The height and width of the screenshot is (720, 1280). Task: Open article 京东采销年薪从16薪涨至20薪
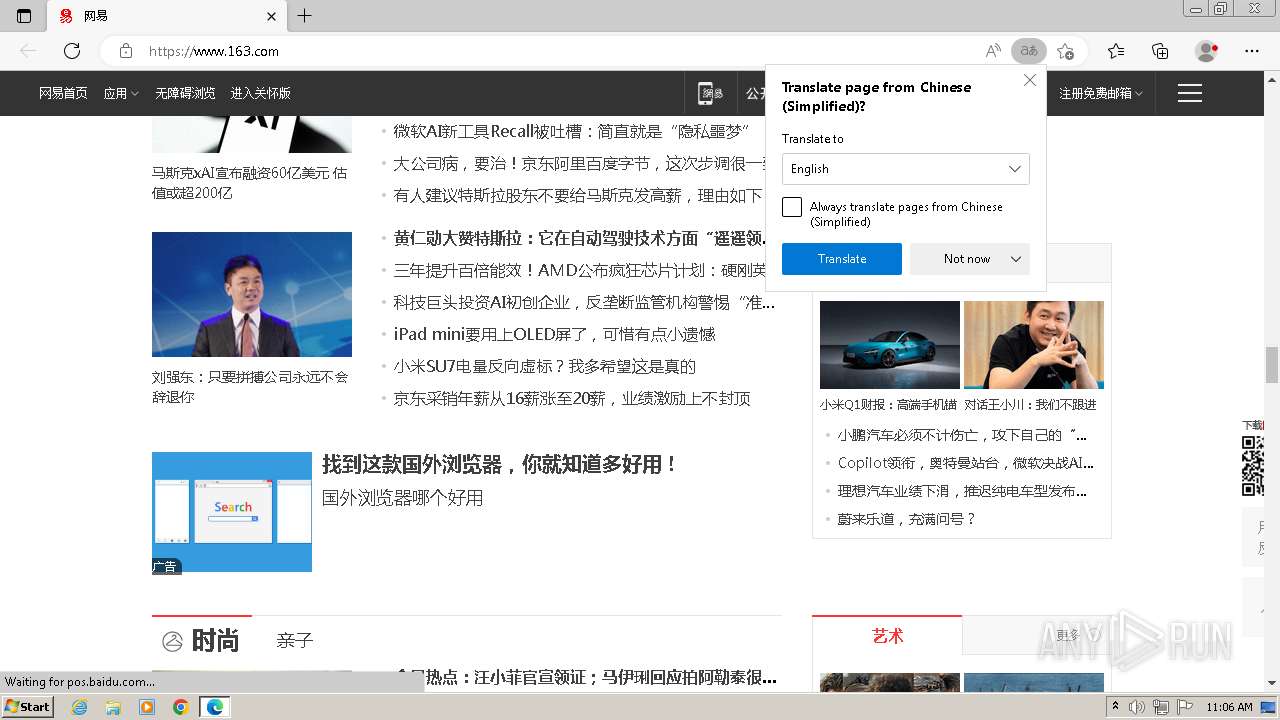[571, 398]
